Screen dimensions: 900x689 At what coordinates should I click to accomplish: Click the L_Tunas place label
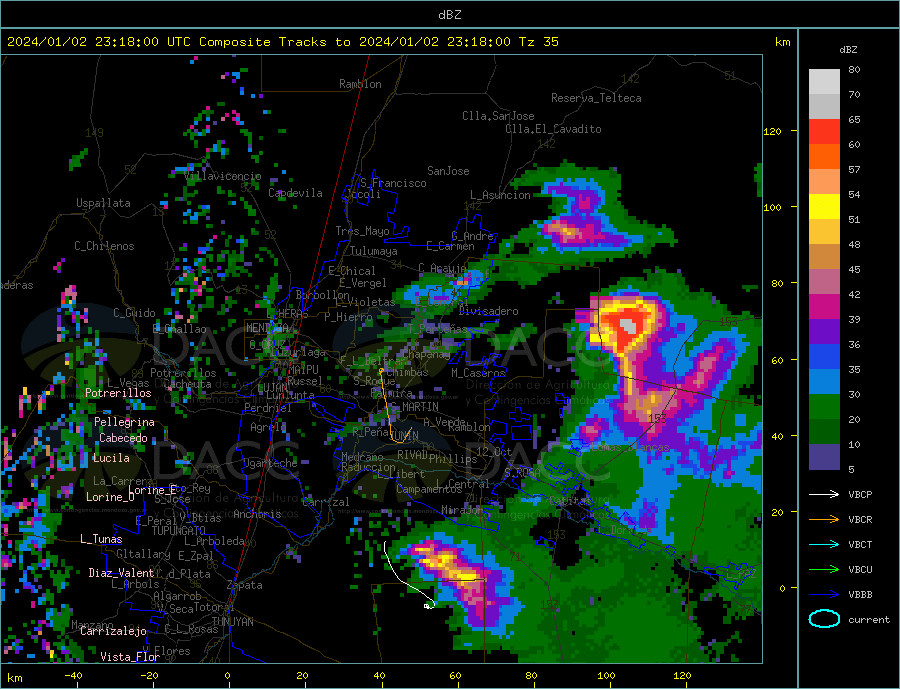click(x=101, y=539)
